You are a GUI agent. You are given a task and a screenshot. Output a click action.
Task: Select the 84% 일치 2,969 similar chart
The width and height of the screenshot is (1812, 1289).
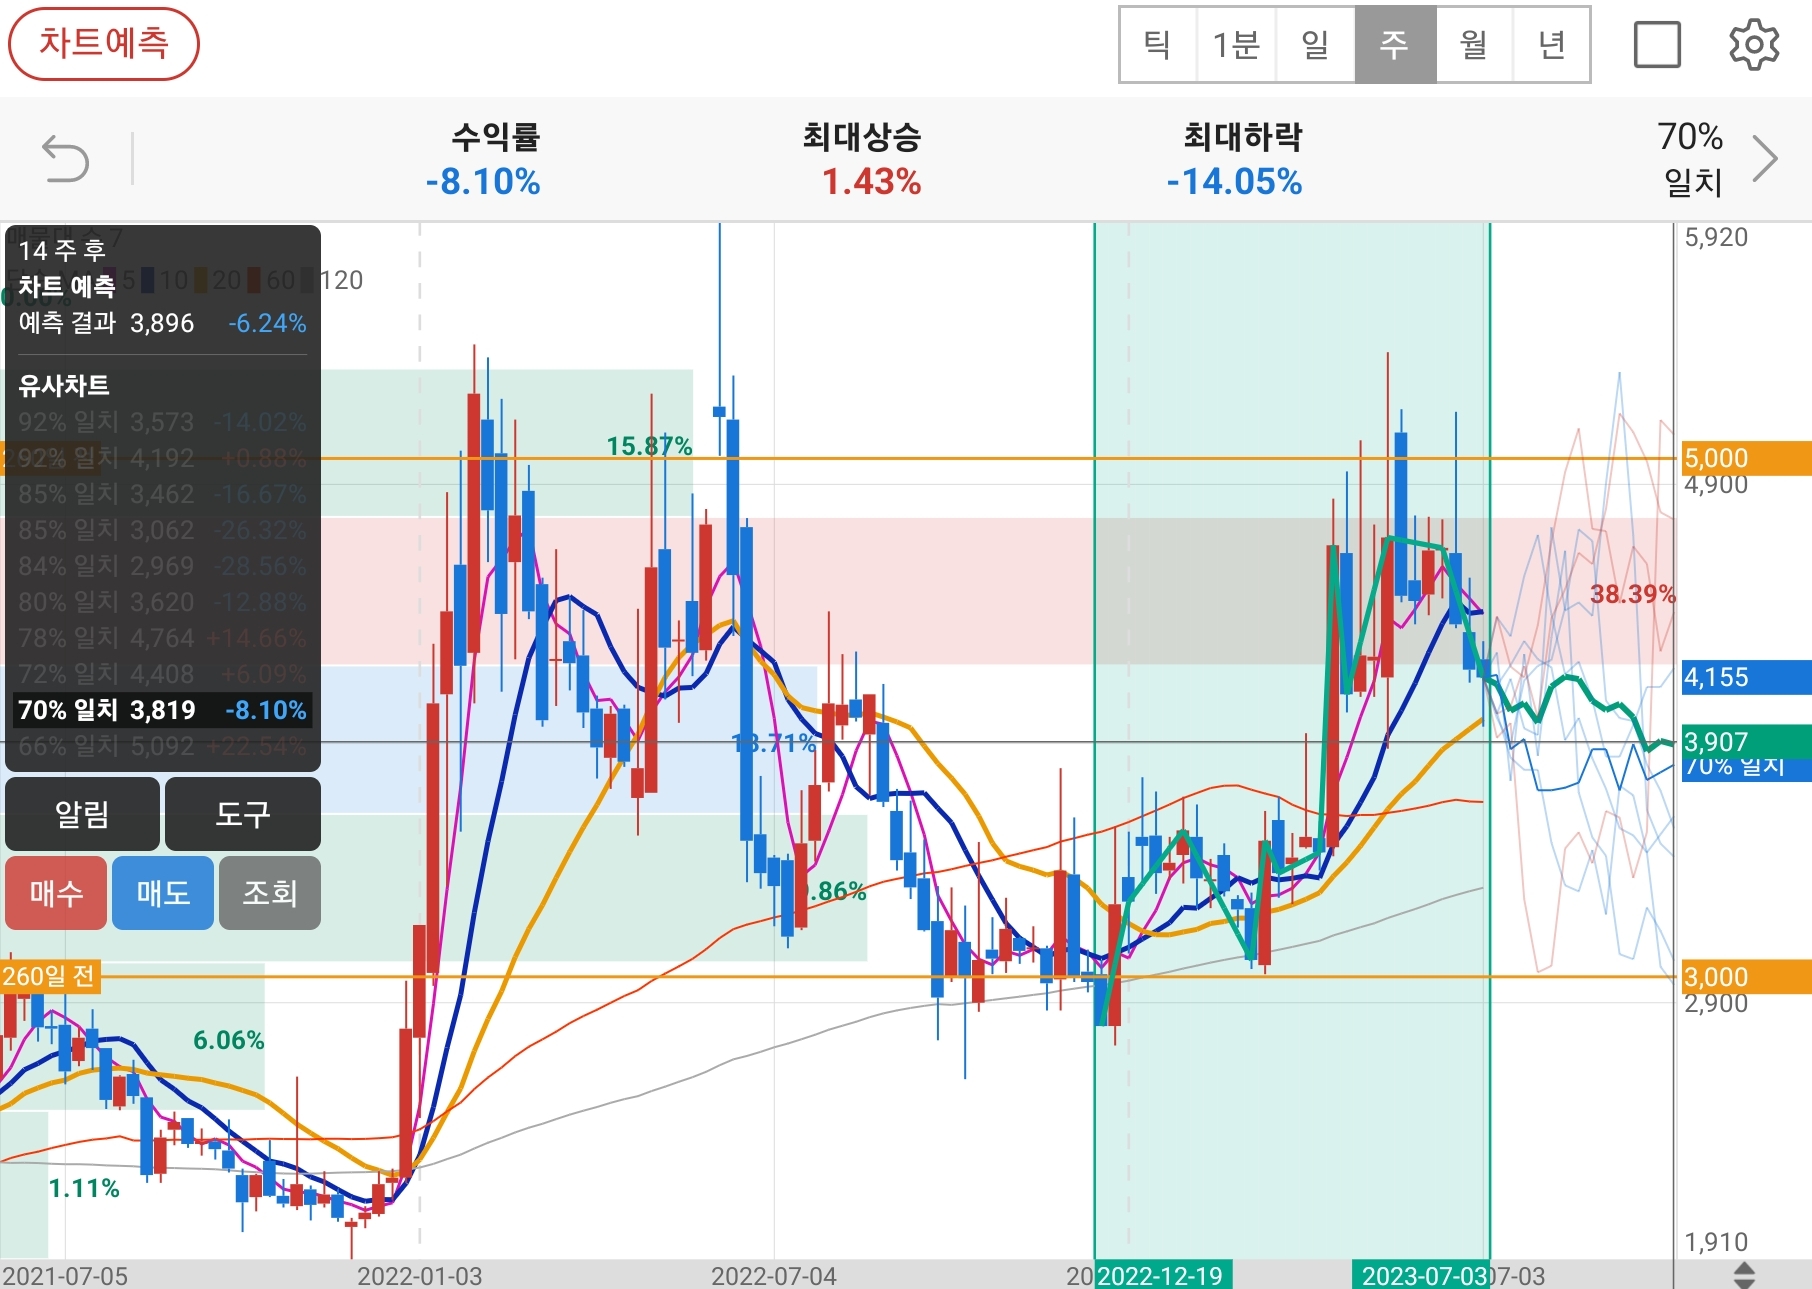162,566
